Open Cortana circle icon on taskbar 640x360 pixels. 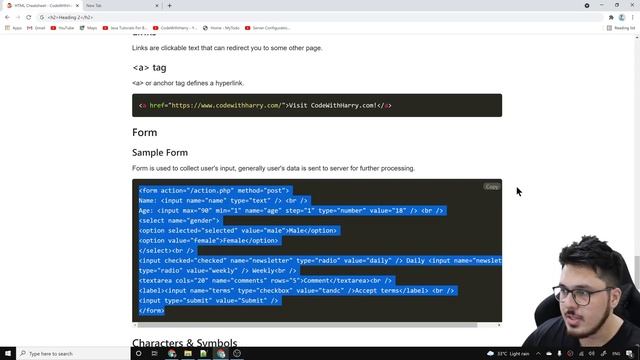click(139, 353)
